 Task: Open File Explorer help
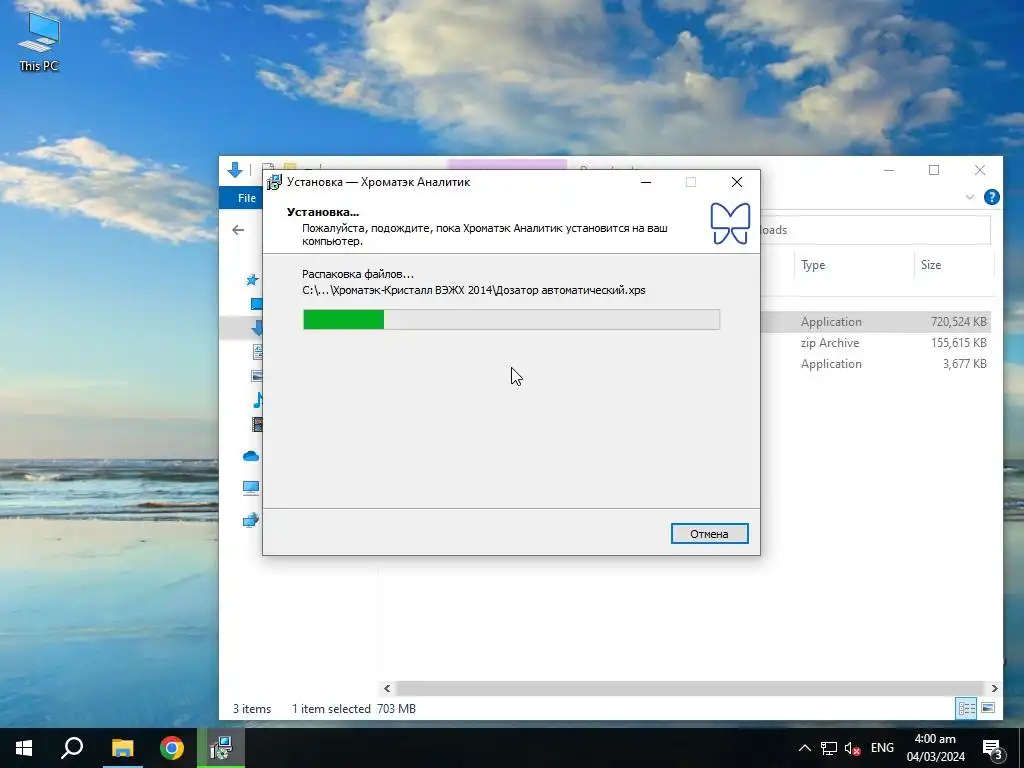tap(991, 197)
